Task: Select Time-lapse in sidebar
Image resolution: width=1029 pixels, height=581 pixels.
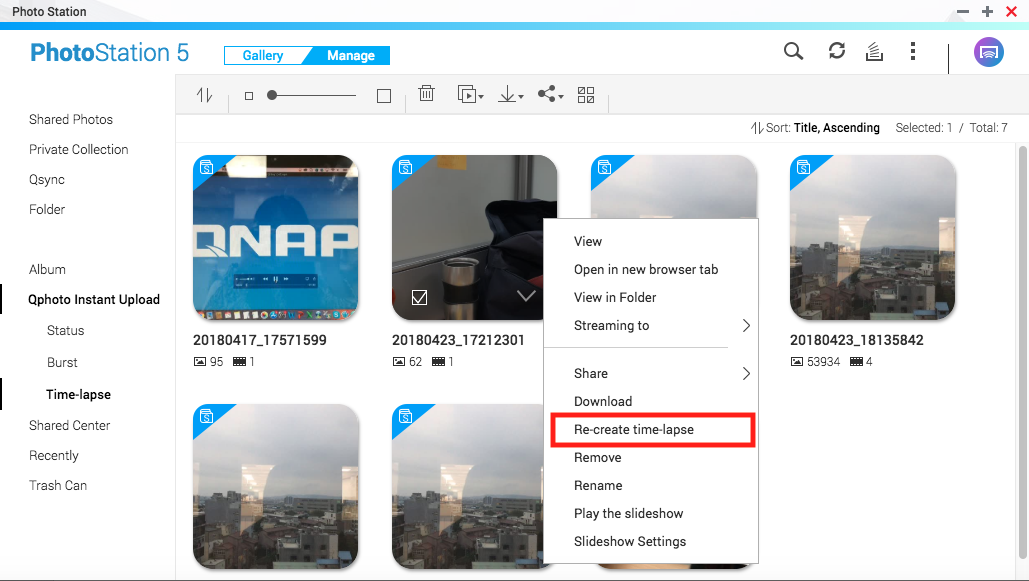Action: tap(79, 395)
